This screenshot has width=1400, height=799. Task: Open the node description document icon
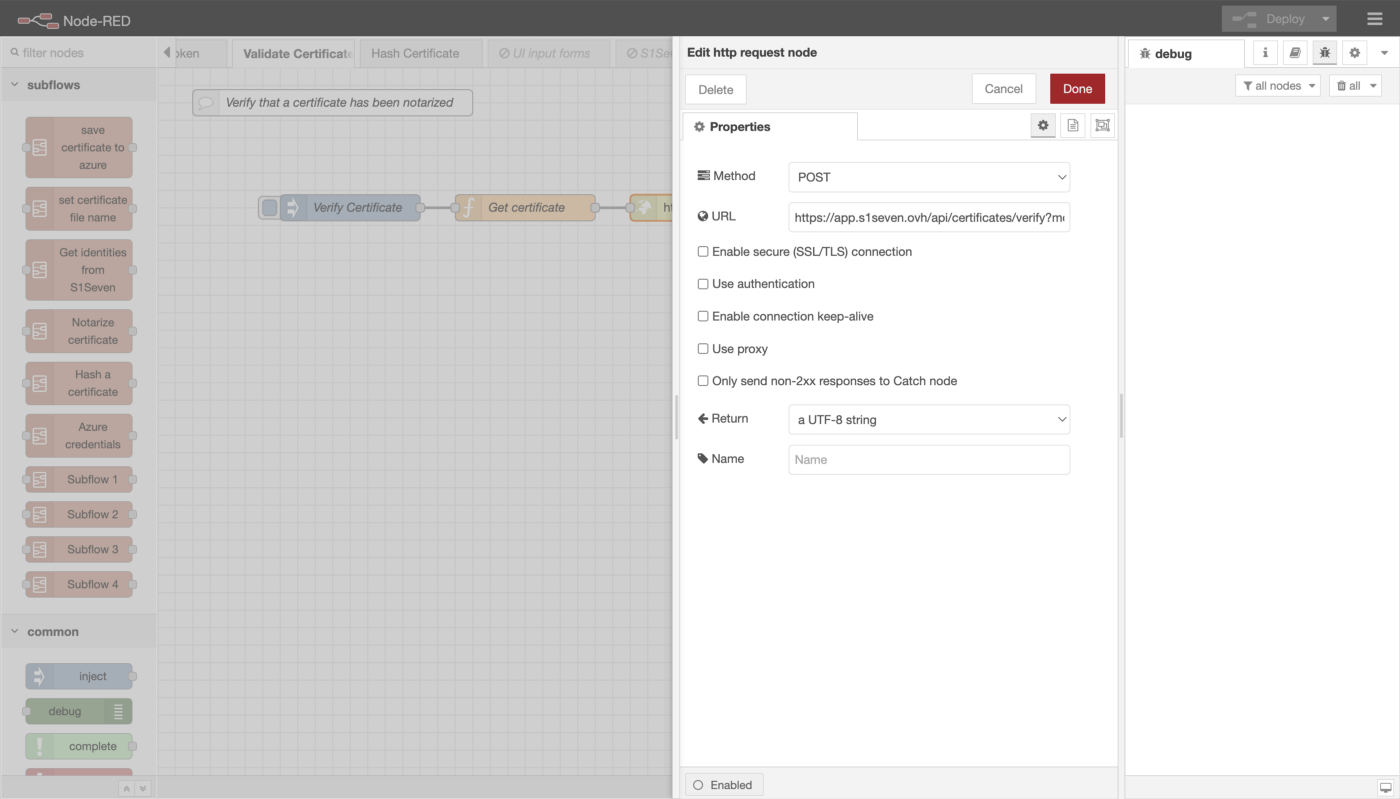(1072, 126)
